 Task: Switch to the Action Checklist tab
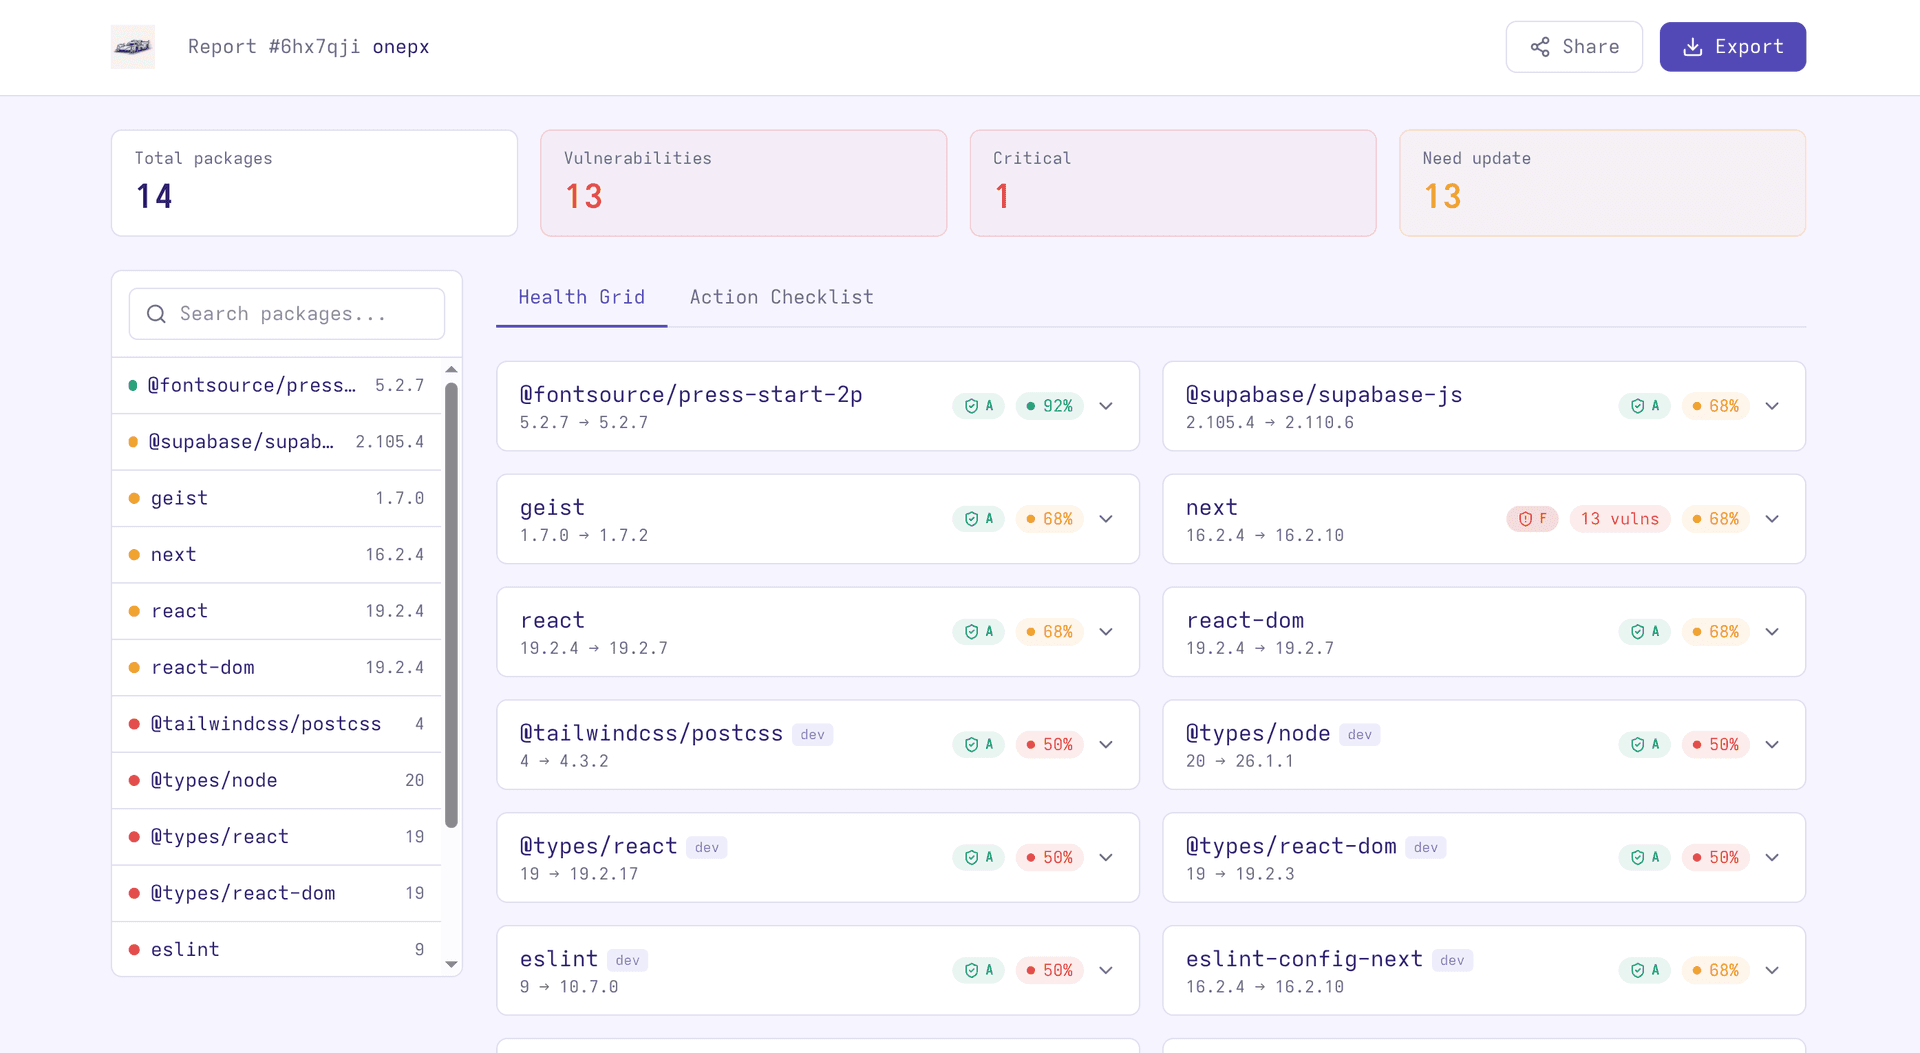point(781,297)
